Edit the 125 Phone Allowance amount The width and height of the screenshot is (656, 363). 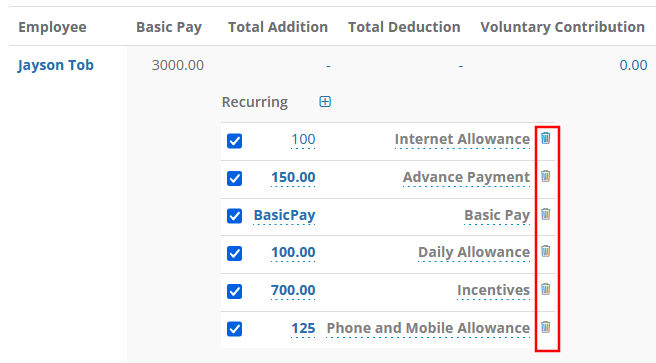(x=303, y=328)
